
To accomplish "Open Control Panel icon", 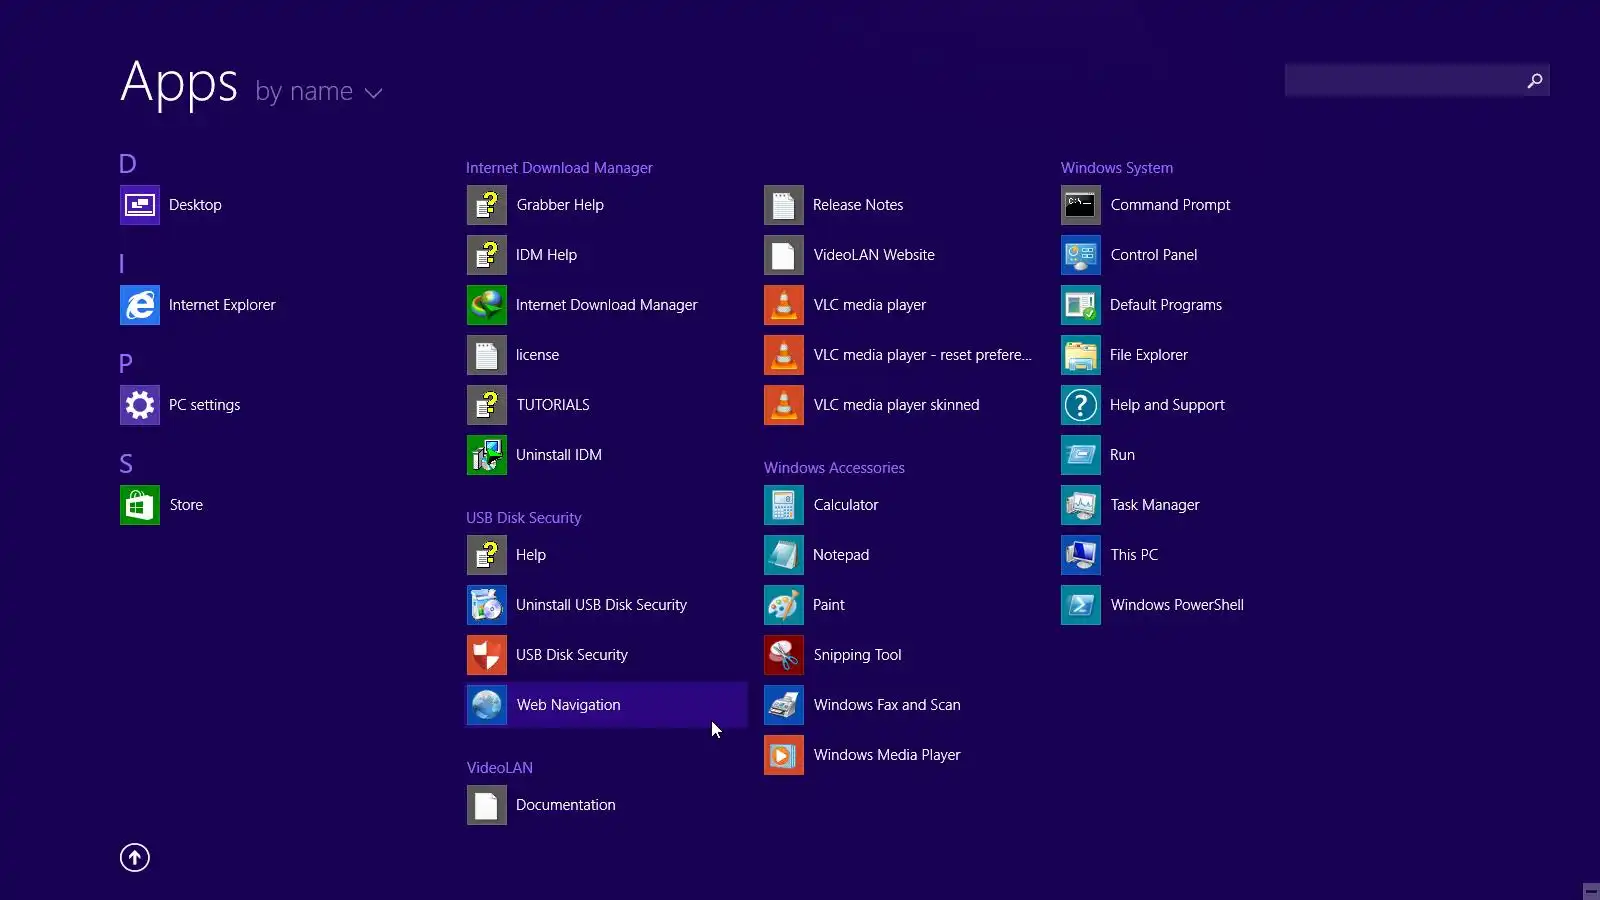I will [1081, 255].
